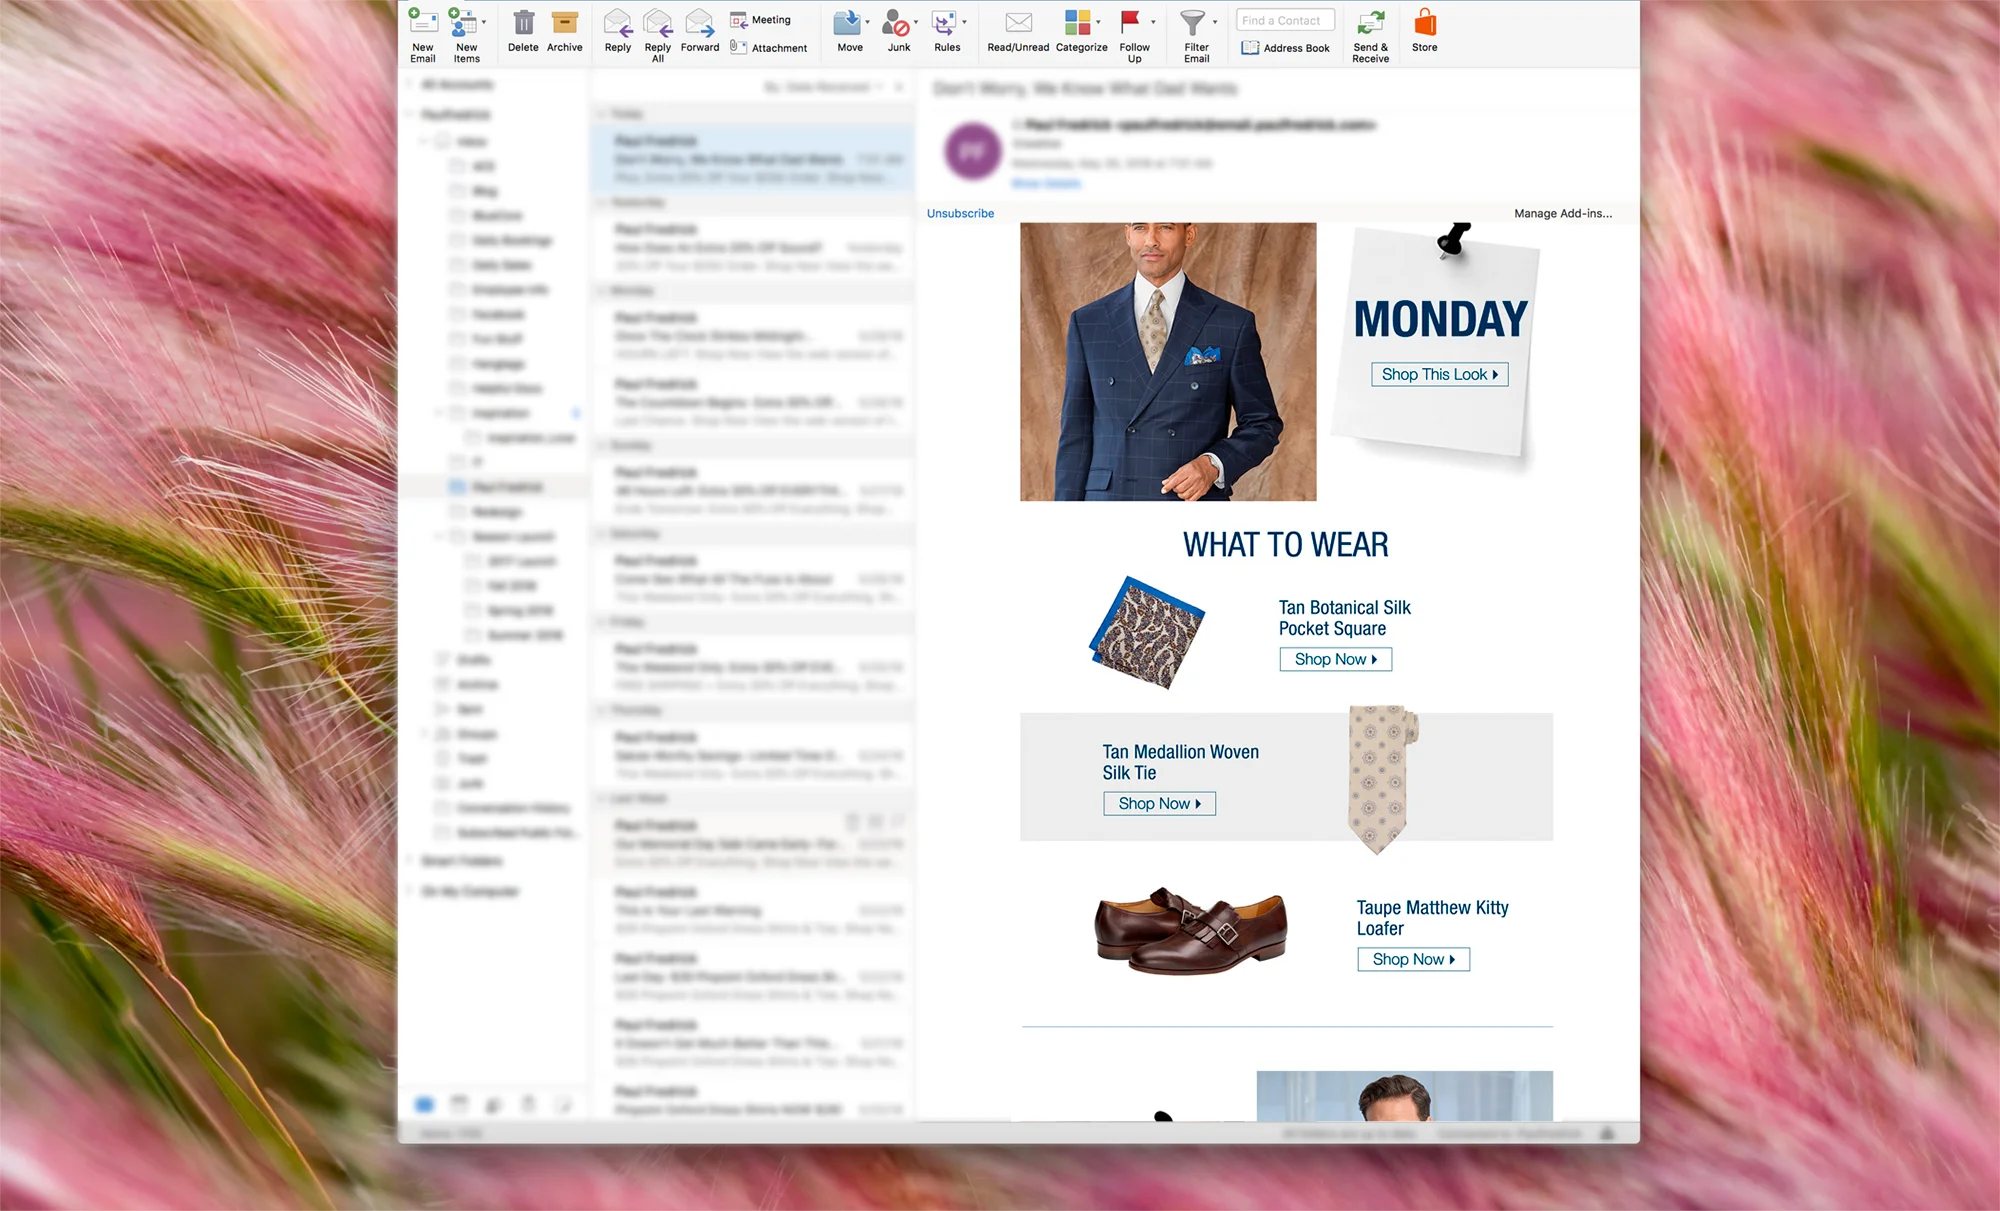Screen dimensions: 2000x1211
Task: Open the Store add-ins icon
Action: coord(1425,22)
